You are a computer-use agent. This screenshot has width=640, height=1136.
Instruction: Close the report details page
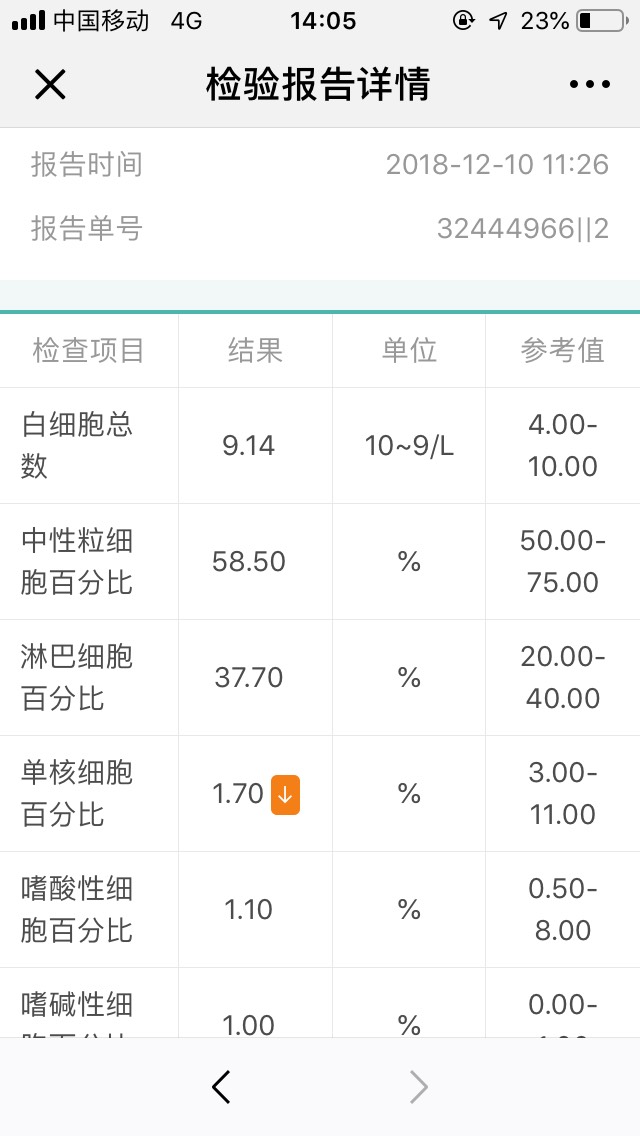(x=50, y=85)
